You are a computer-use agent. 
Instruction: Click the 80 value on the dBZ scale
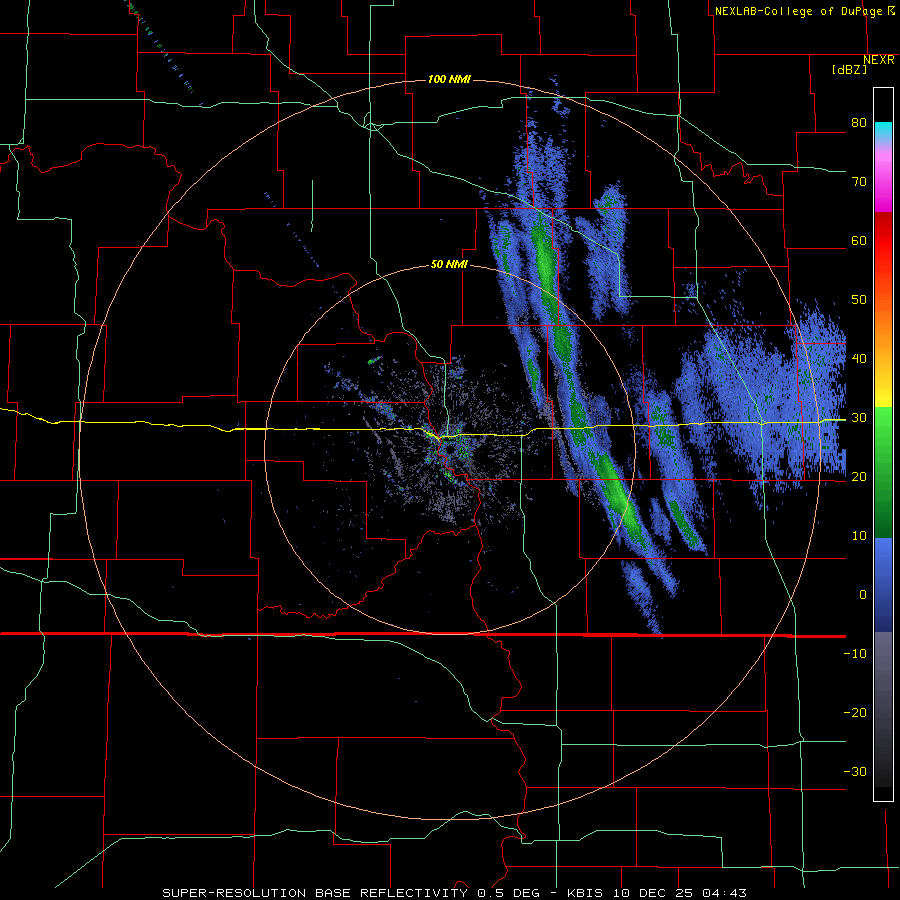pyautogui.click(x=859, y=123)
